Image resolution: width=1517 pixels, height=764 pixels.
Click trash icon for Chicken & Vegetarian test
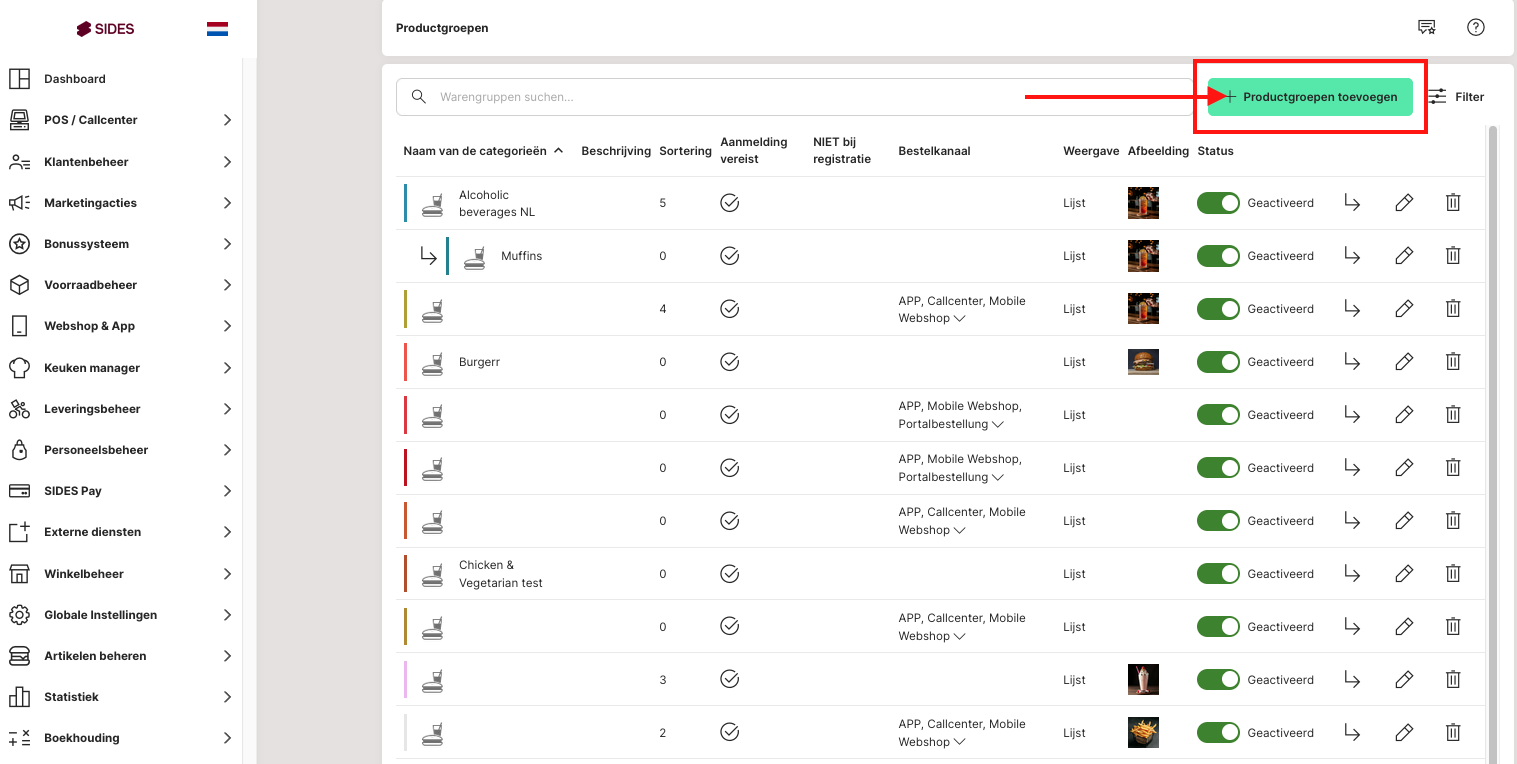(1453, 574)
